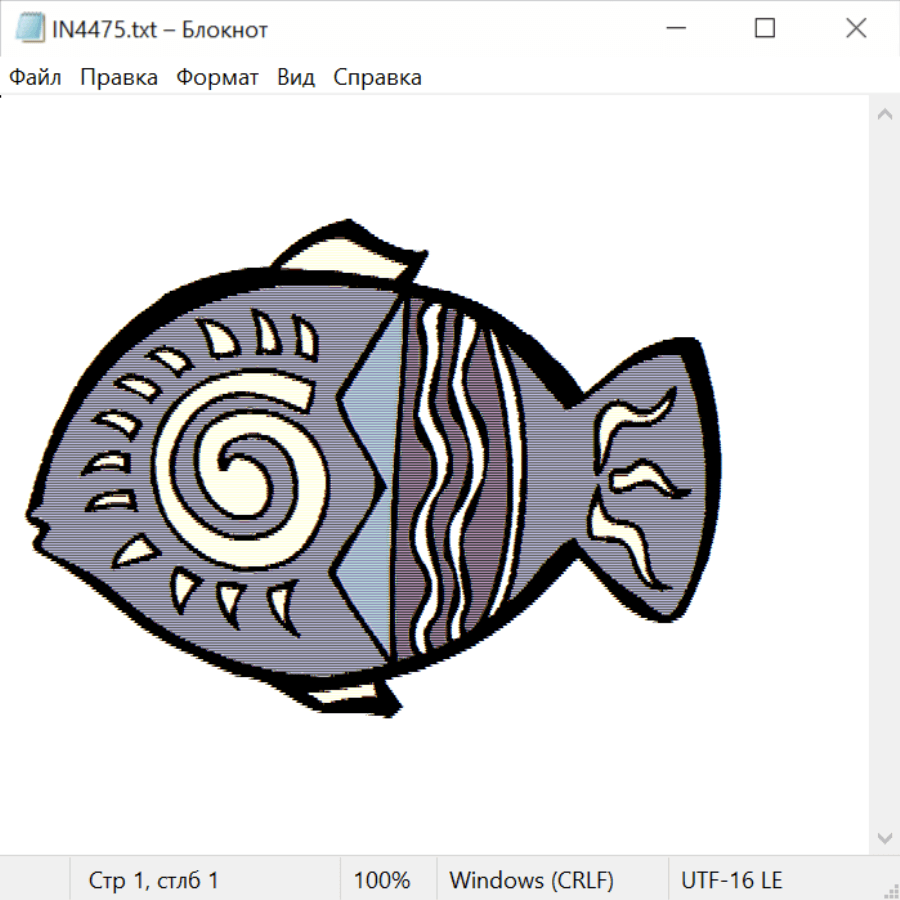Open the Правка menu

click(x=119, y=78)
